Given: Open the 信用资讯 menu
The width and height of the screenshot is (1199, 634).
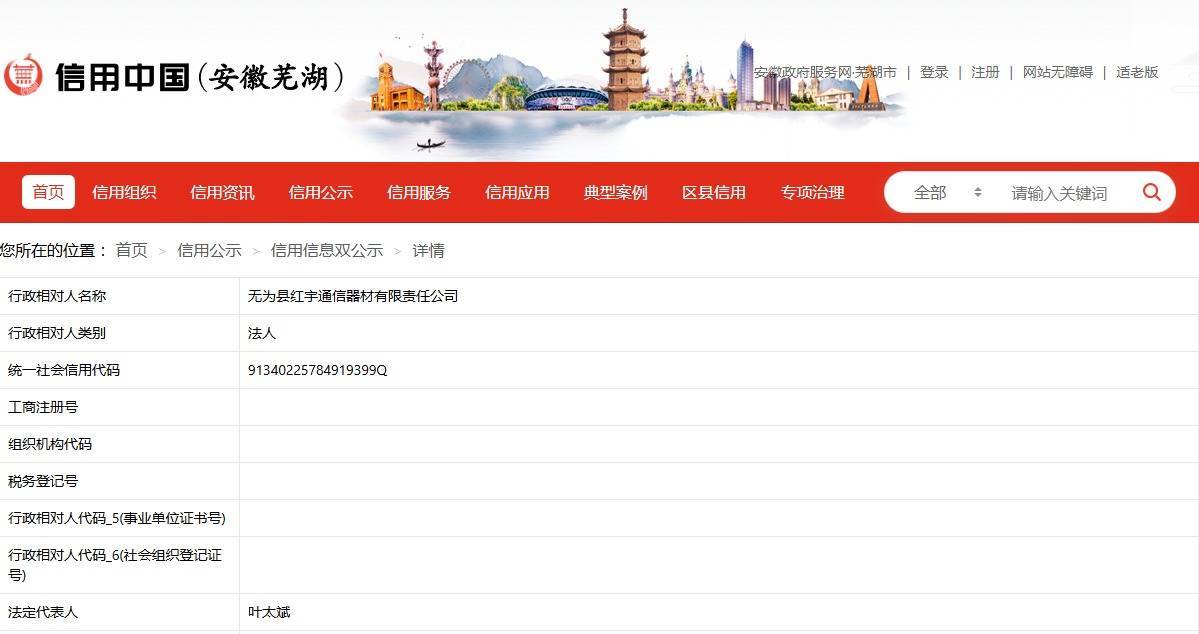Looking at the screenshot, I should 222,192.
